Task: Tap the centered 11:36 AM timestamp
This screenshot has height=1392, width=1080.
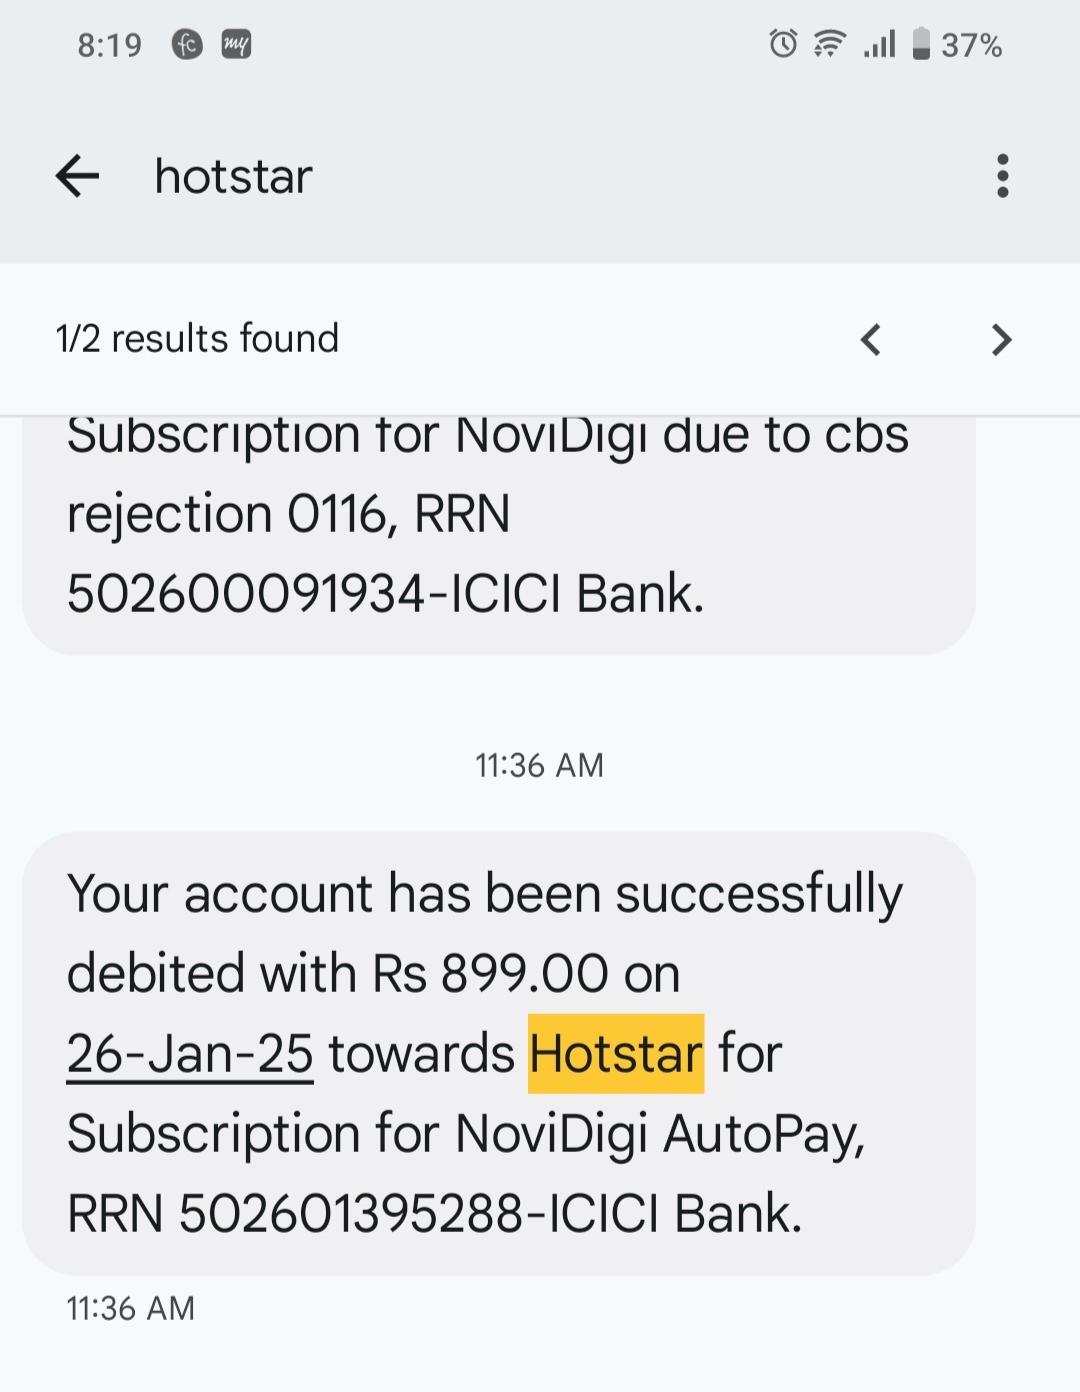Action: coord(539,765)
